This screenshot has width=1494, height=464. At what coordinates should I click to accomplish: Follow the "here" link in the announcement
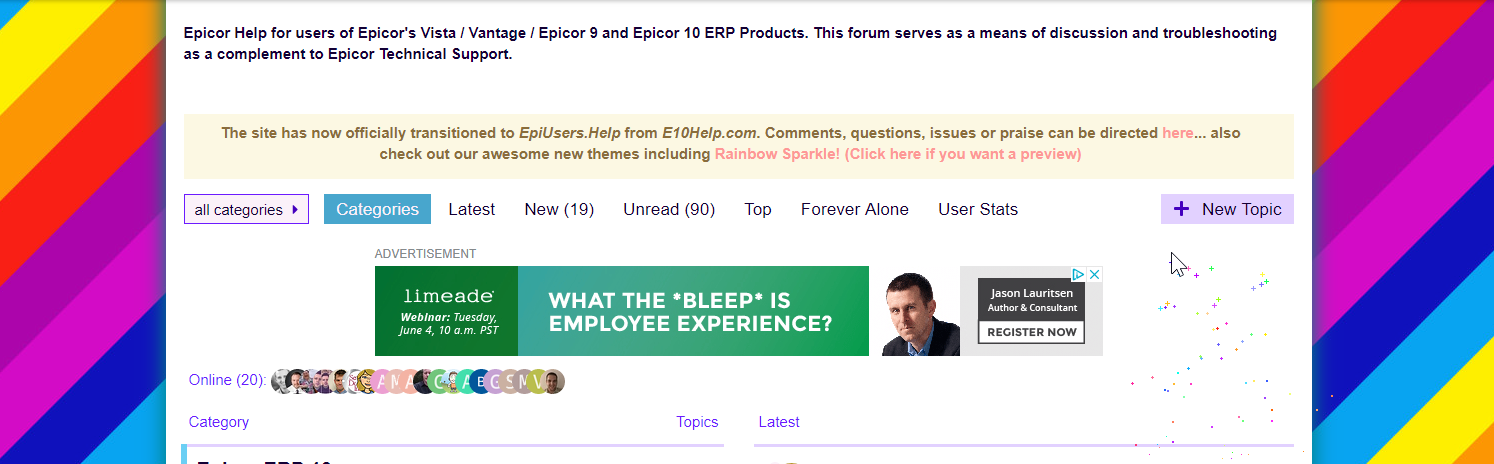point(1177,133)
